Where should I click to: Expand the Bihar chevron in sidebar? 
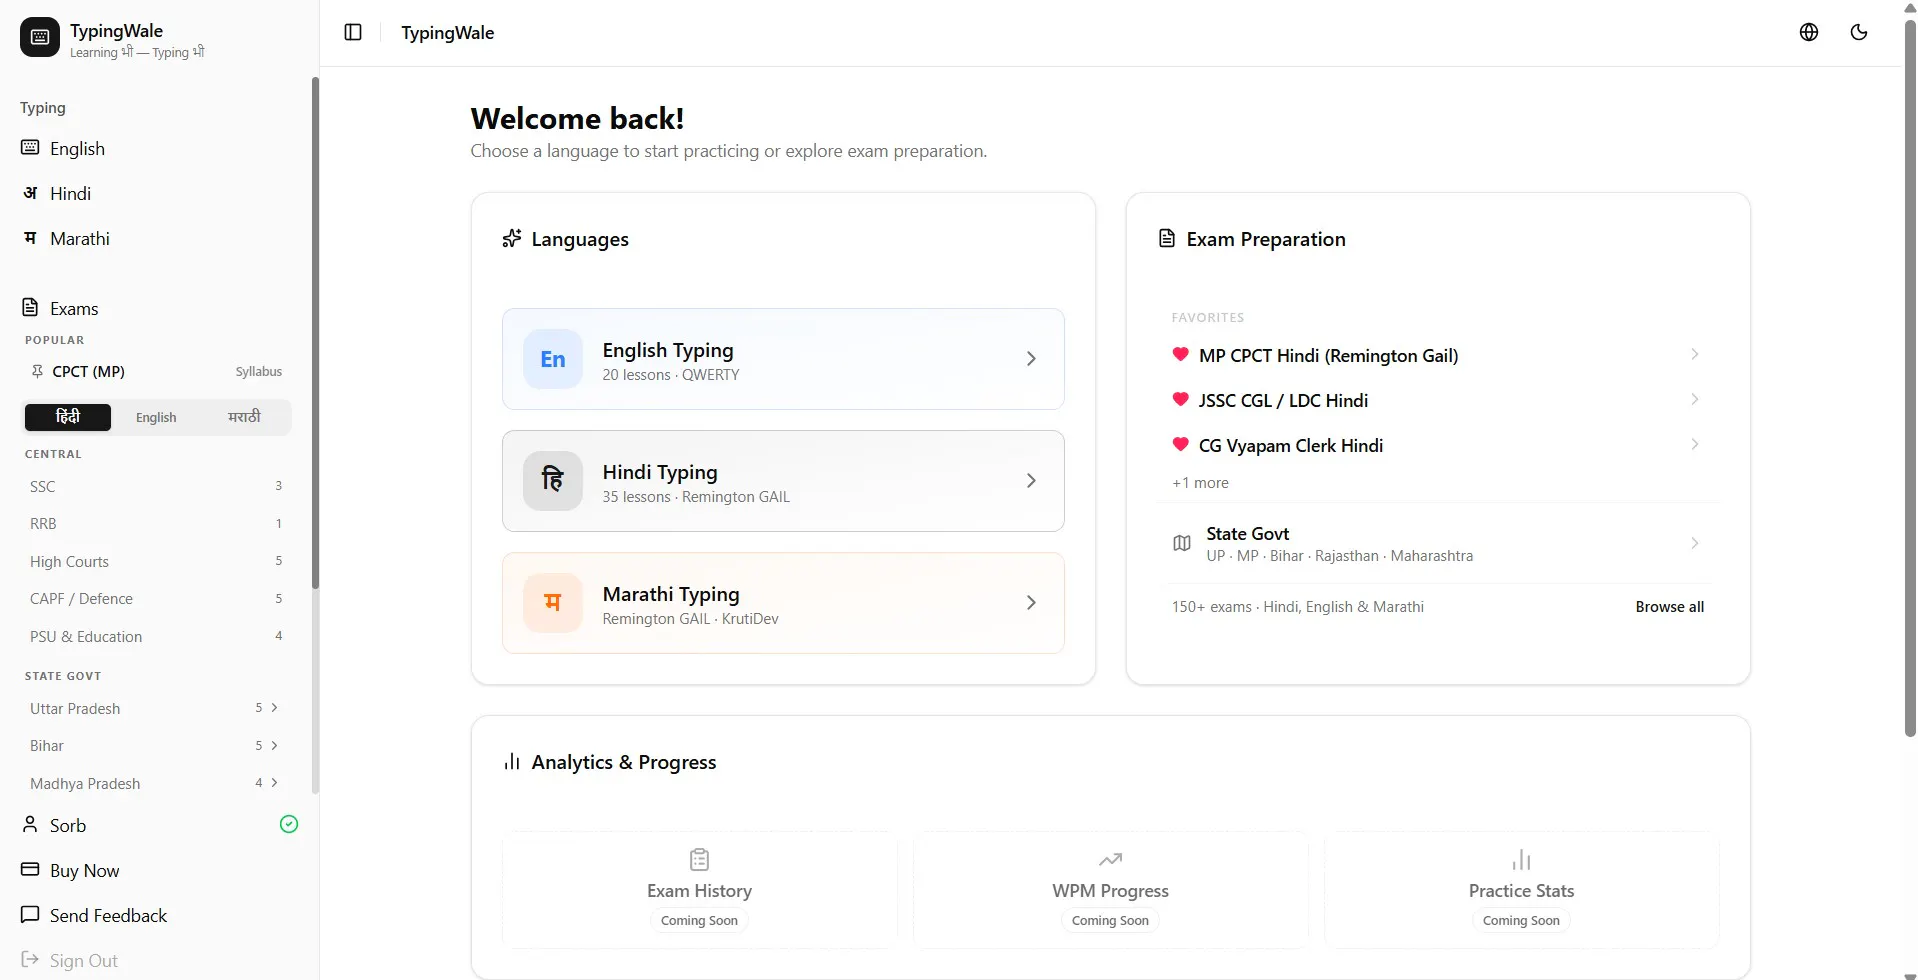pyautogui.click(x=274, y=745)
